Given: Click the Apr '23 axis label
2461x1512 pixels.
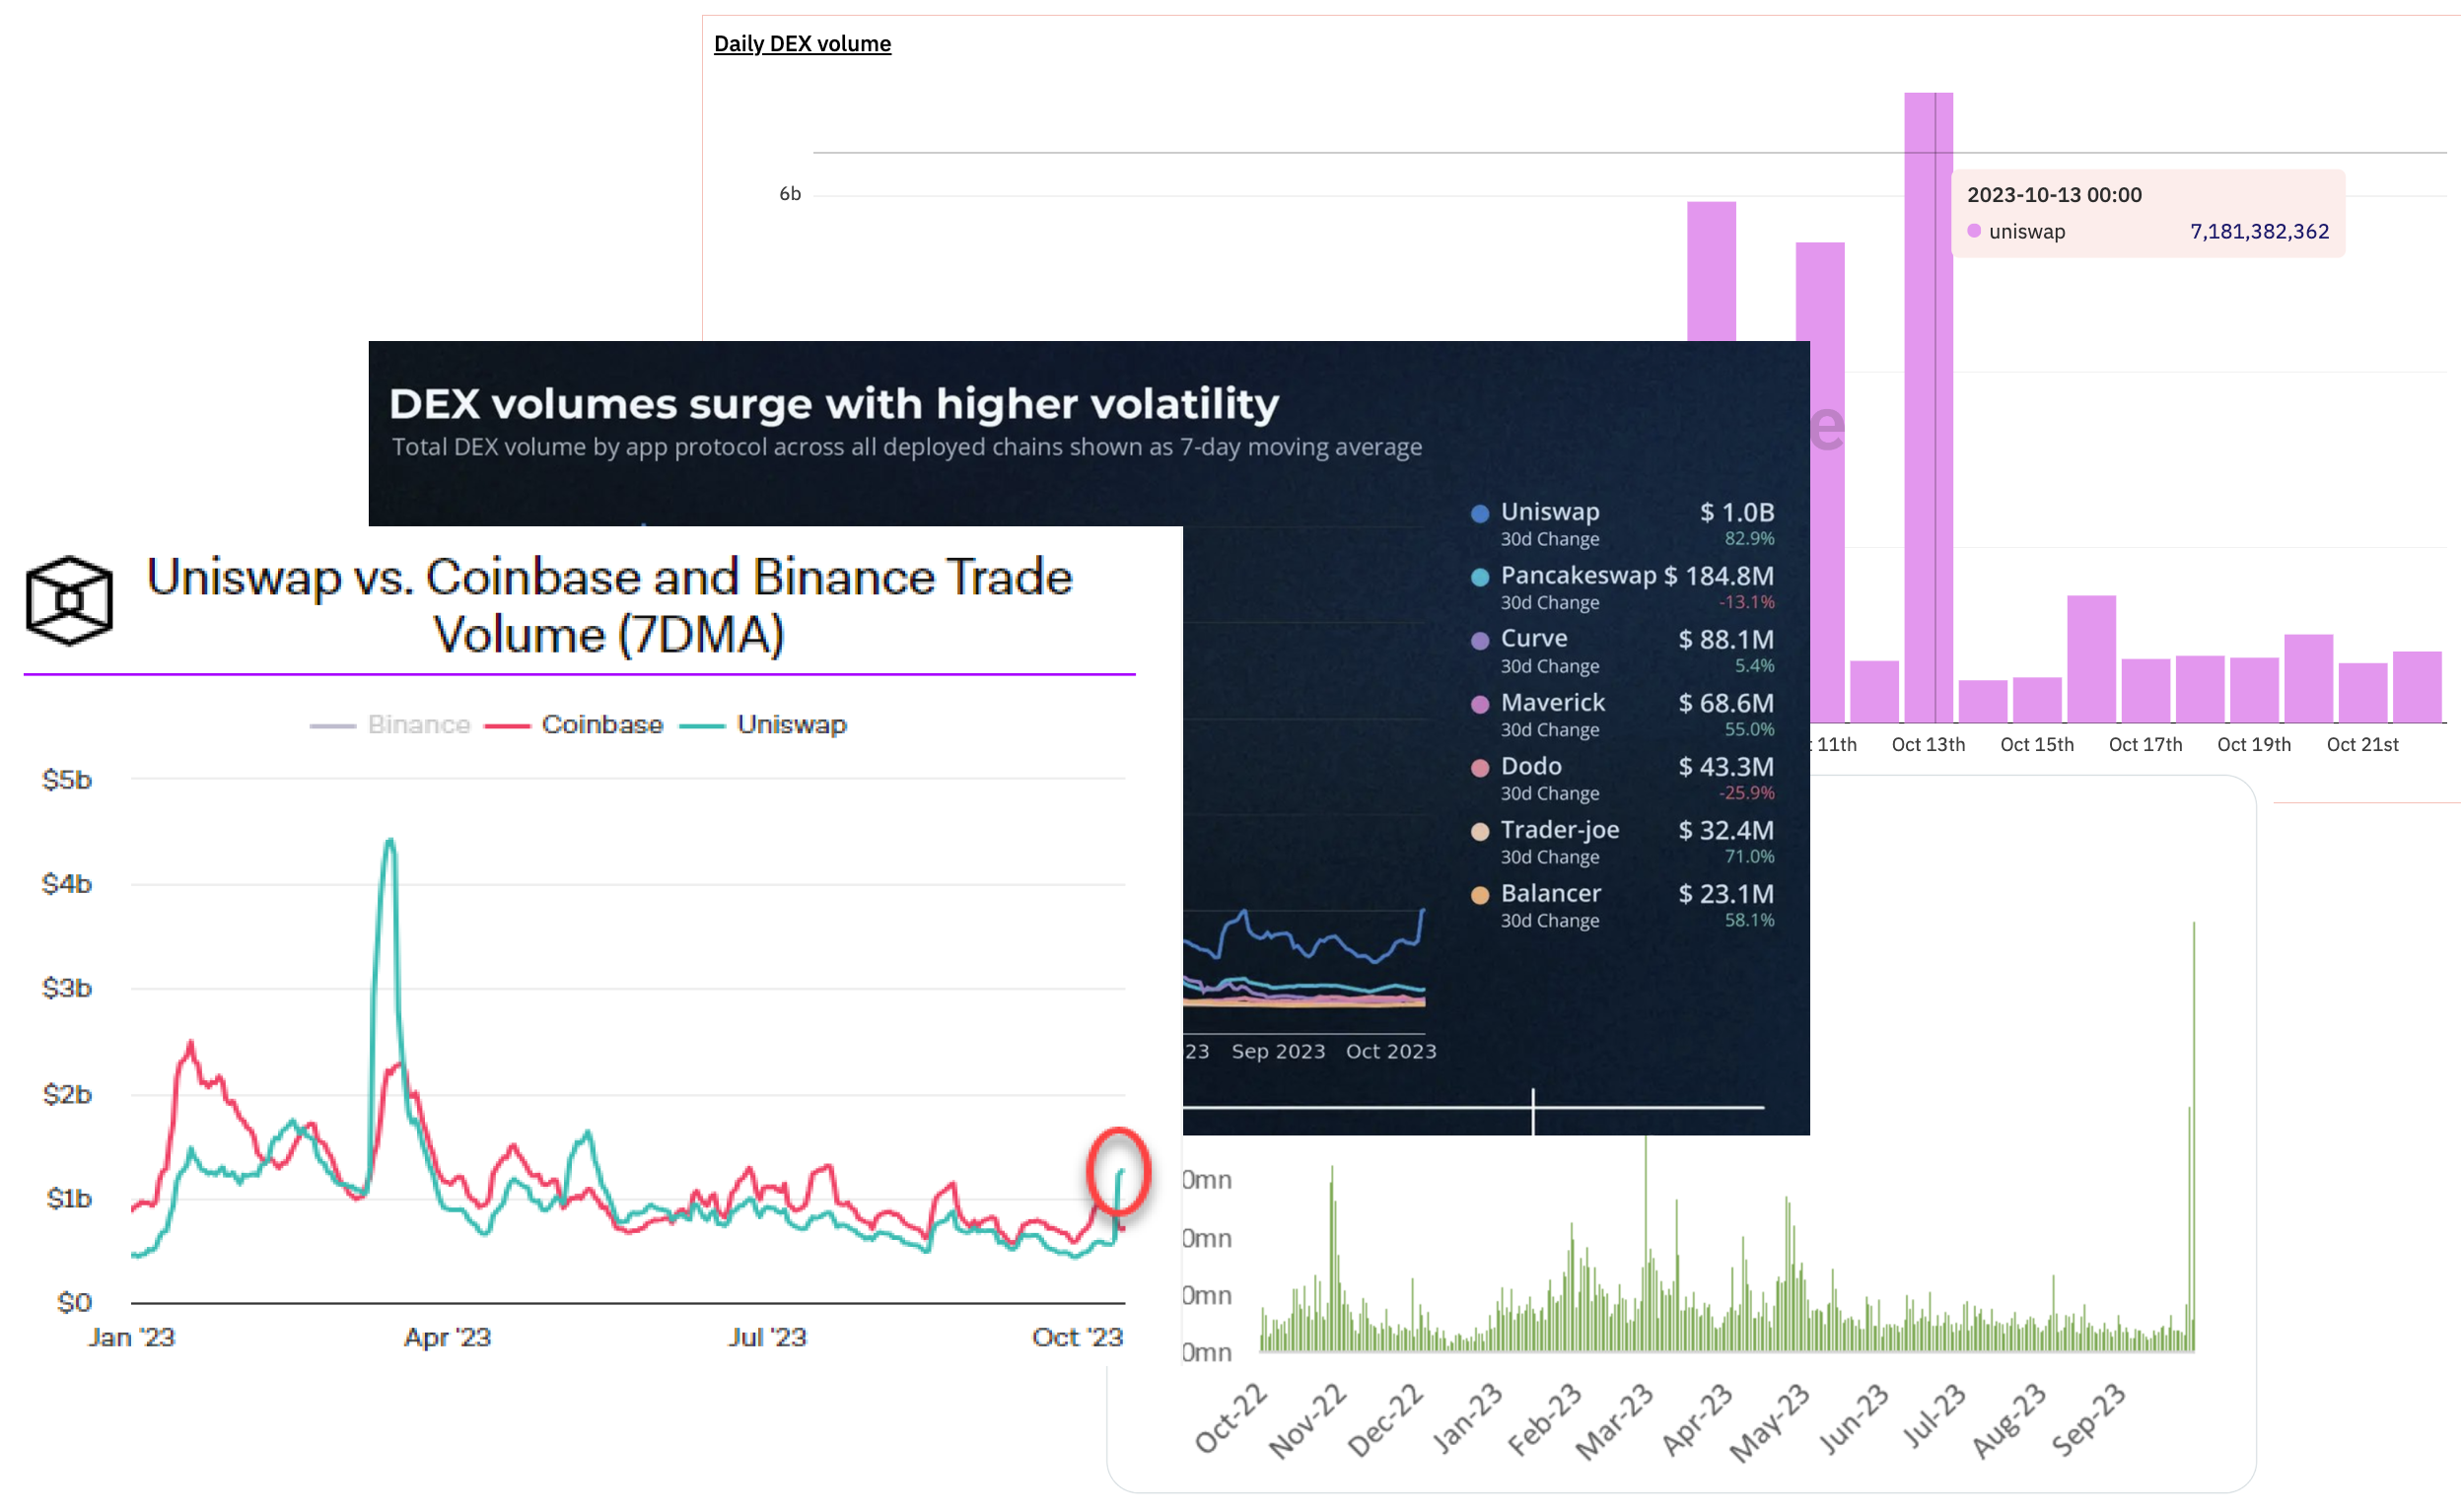Looking at the screenshot, I should [447, 1337].
